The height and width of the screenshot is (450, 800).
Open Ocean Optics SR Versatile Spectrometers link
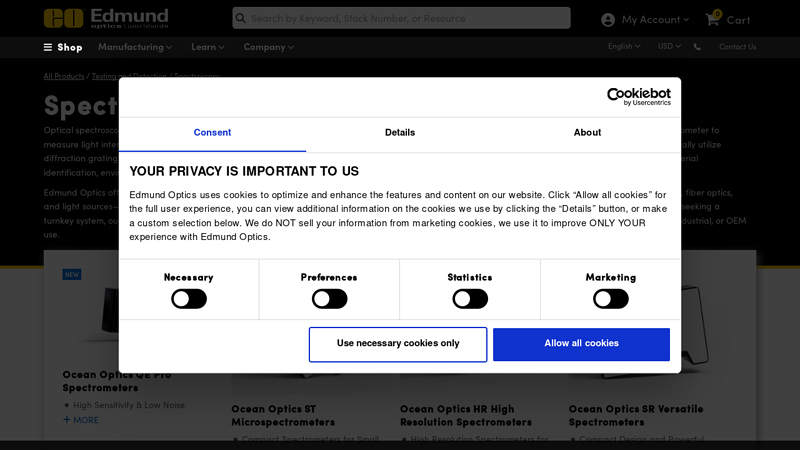[x=636, y=415]
